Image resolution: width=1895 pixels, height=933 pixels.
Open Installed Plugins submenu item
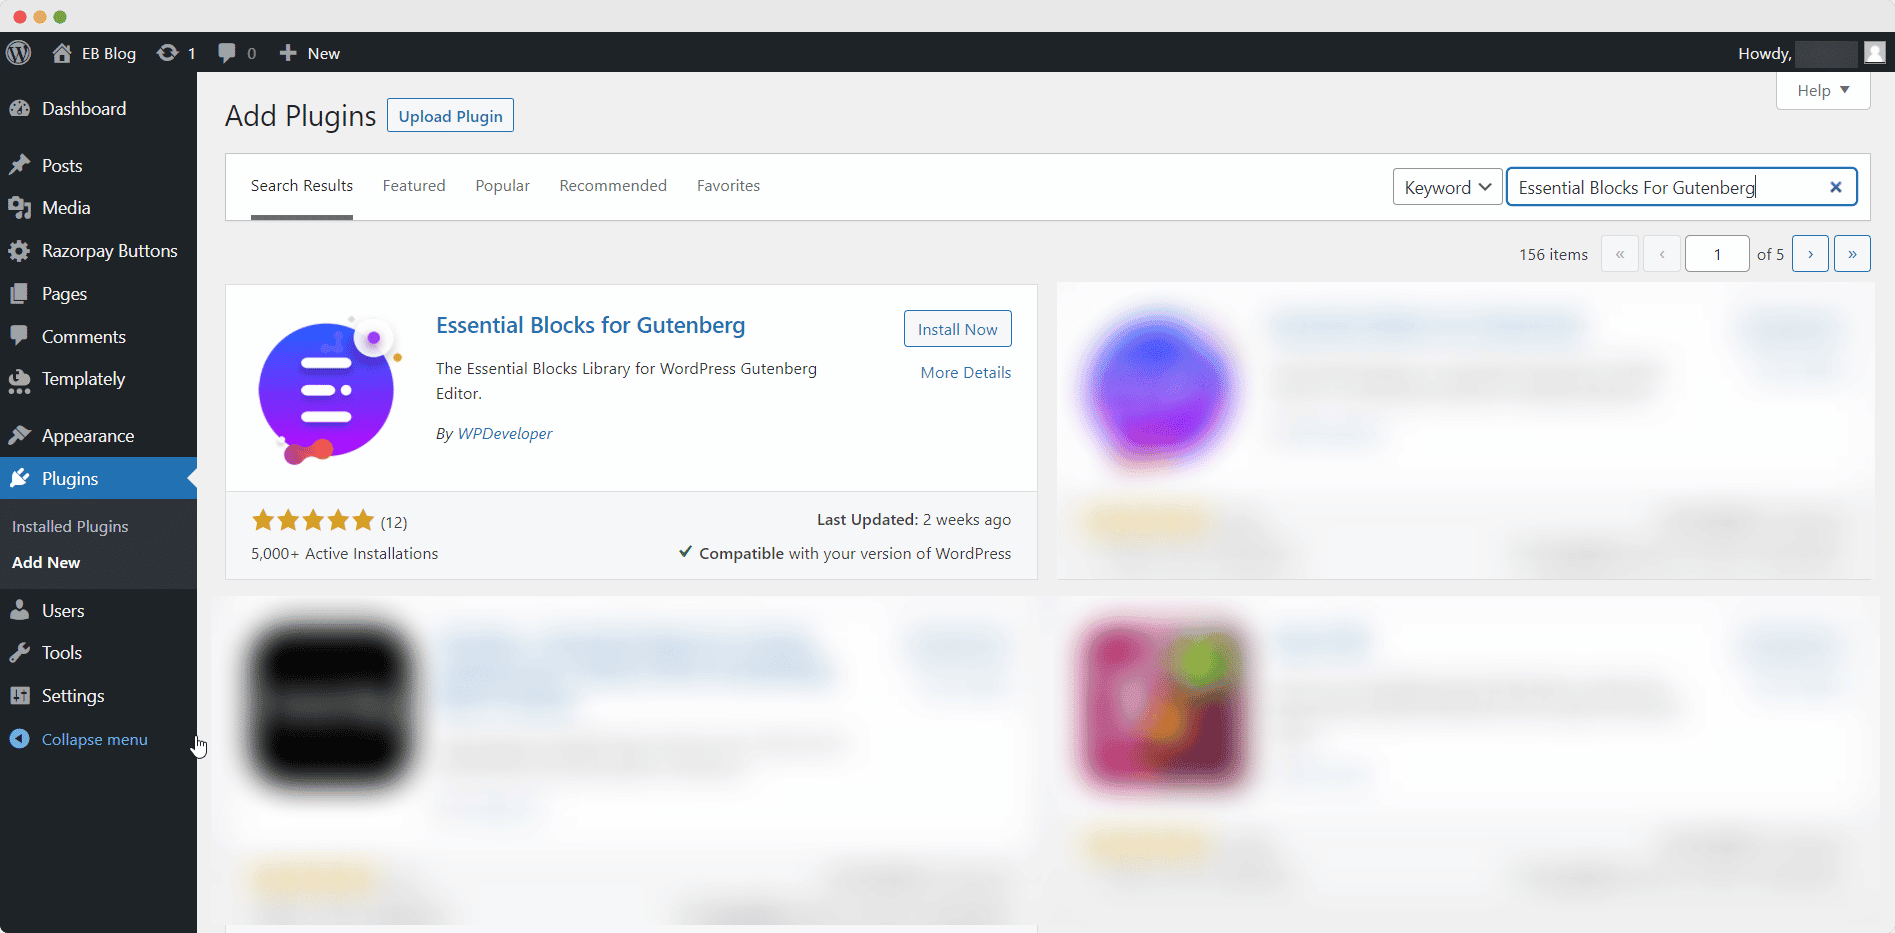(x=70, y=526)
